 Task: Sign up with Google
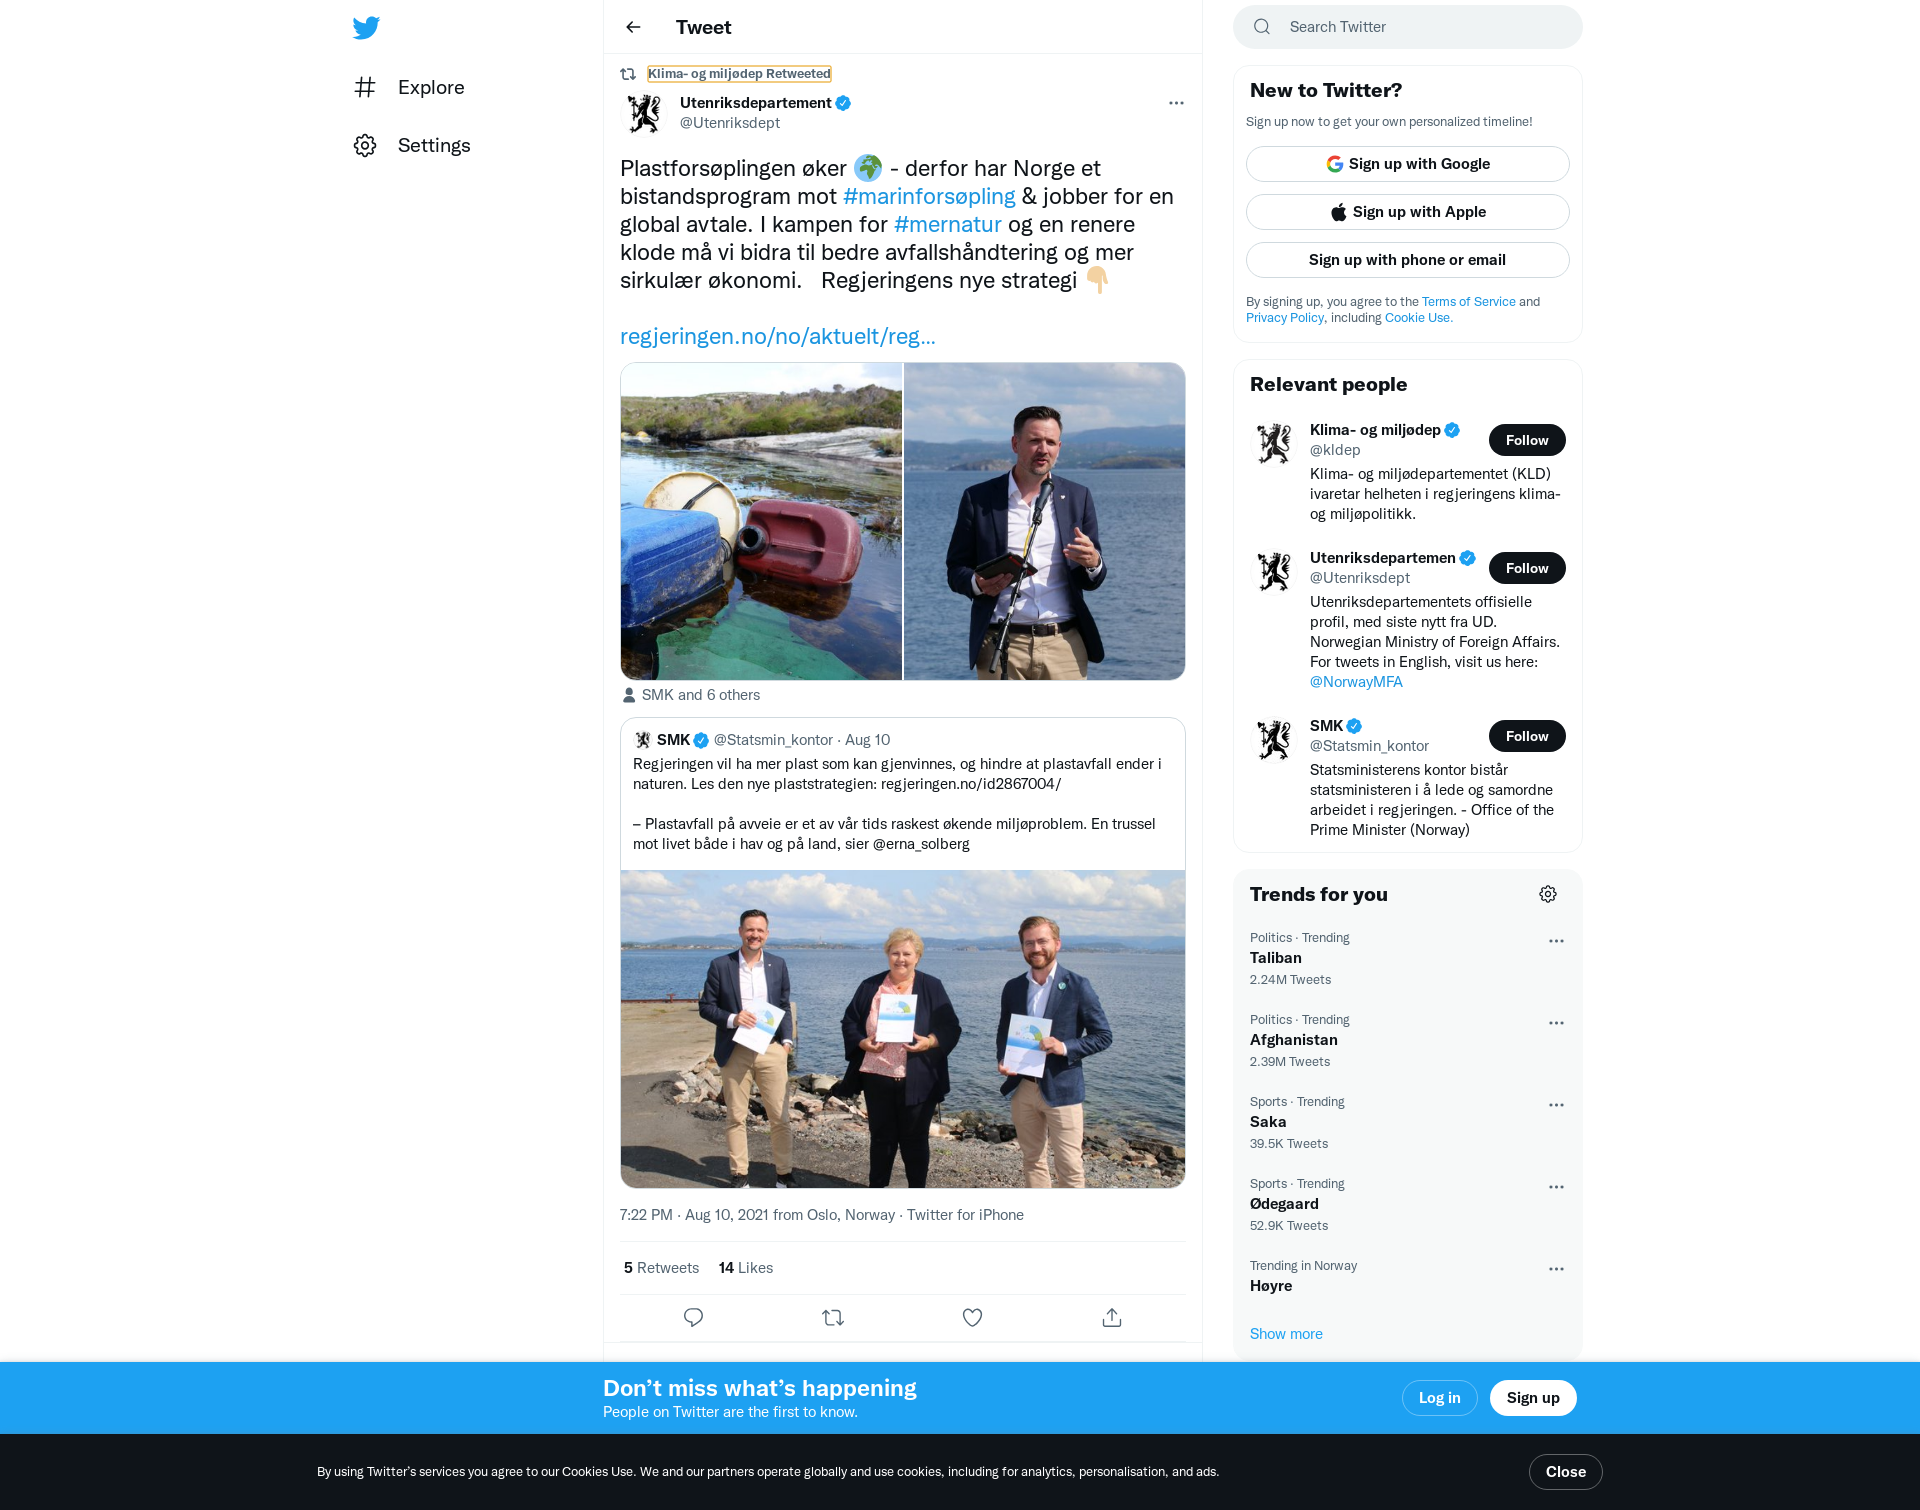1407,164
